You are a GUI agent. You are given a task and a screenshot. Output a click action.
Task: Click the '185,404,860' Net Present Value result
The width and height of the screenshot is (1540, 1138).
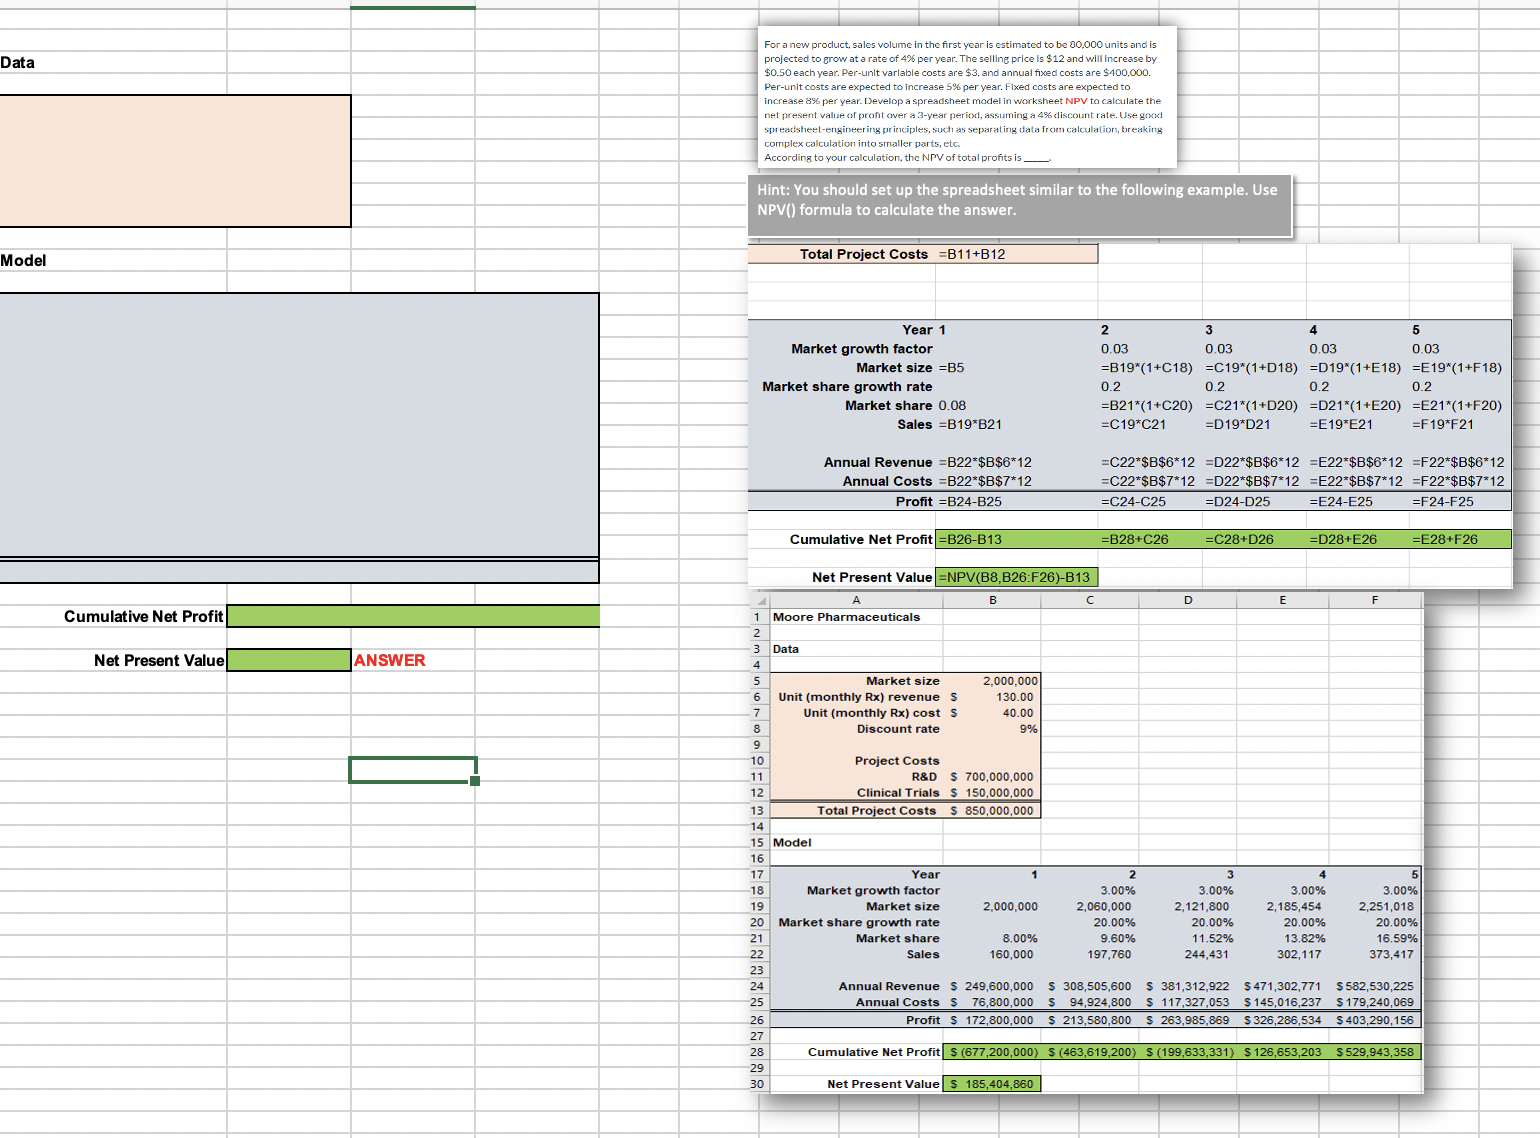coord(999,1085)
